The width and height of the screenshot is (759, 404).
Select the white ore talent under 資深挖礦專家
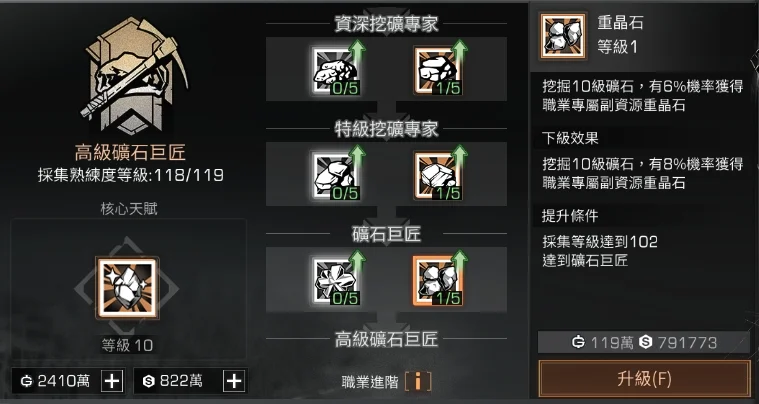(x=335, y=71)
